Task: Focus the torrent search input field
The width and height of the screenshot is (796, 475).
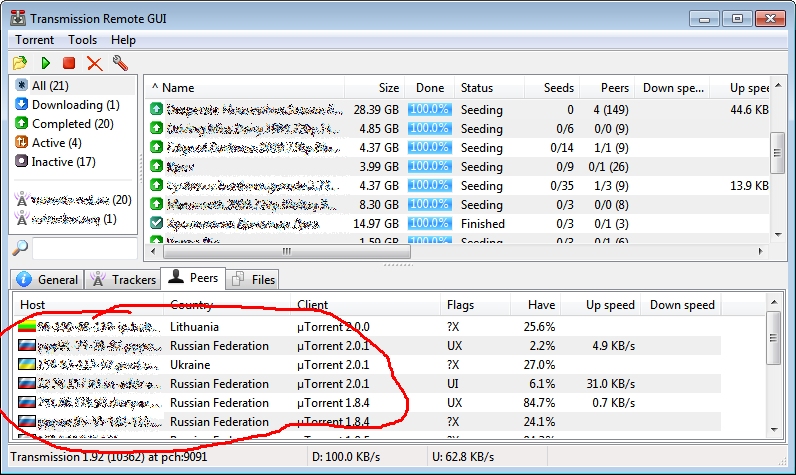Action: [84, 249]
